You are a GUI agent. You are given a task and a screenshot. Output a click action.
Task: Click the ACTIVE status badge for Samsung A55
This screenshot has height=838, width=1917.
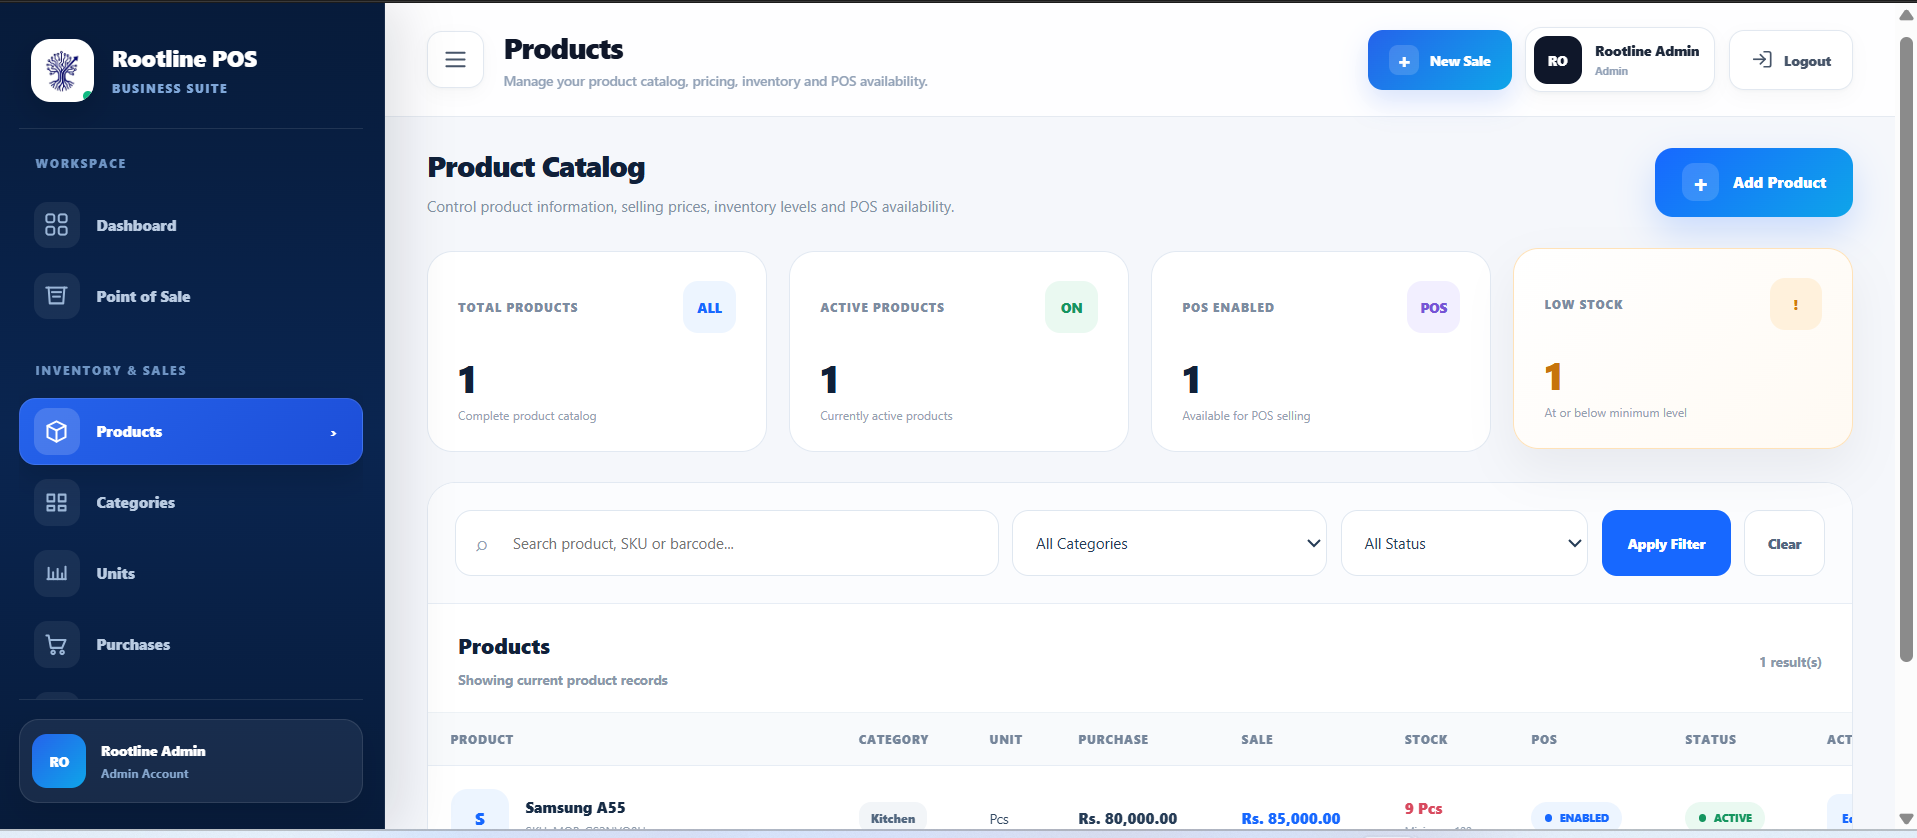click(x=1725, y=817)
